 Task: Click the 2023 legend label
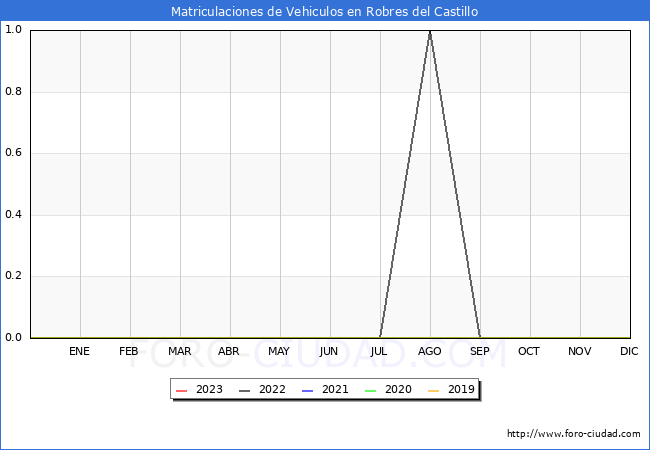209,390
